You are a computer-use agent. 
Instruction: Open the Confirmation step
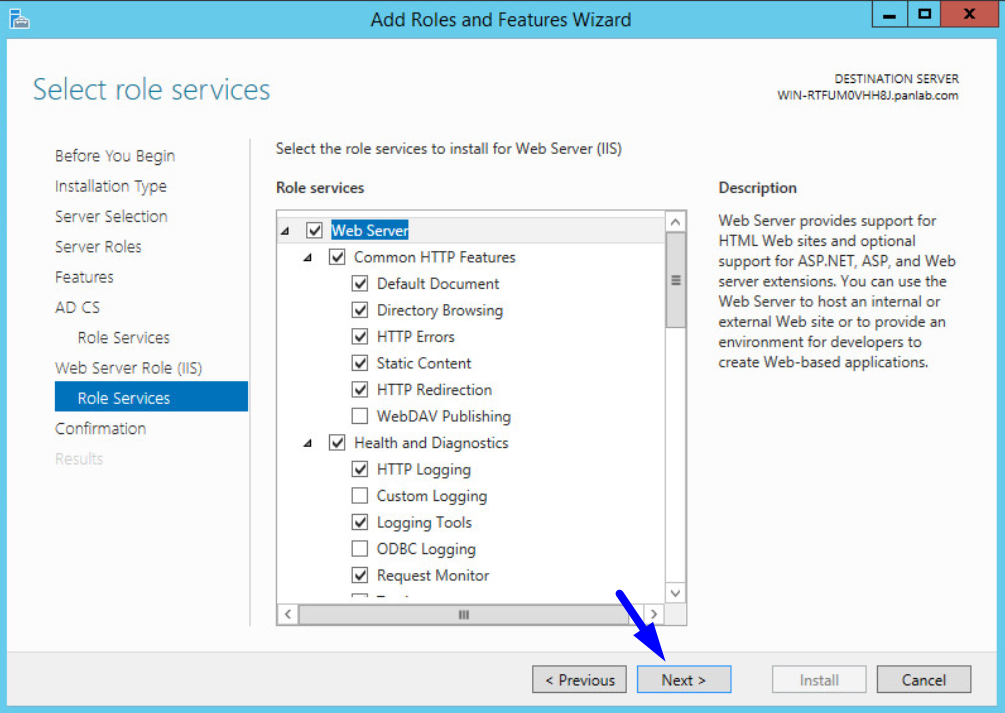pos(100,428)
